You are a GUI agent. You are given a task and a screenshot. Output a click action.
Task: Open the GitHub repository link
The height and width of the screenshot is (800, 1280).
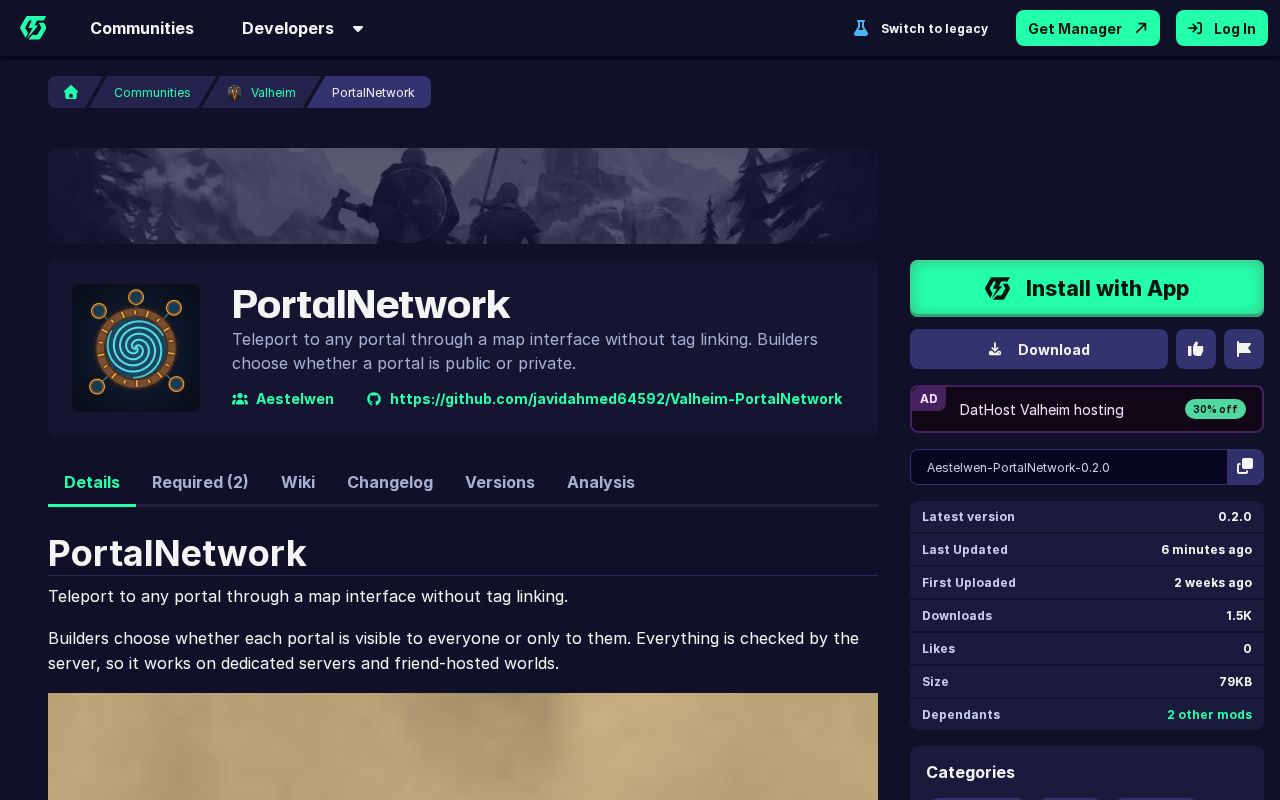pyautogui.click(x=605, y=399)
